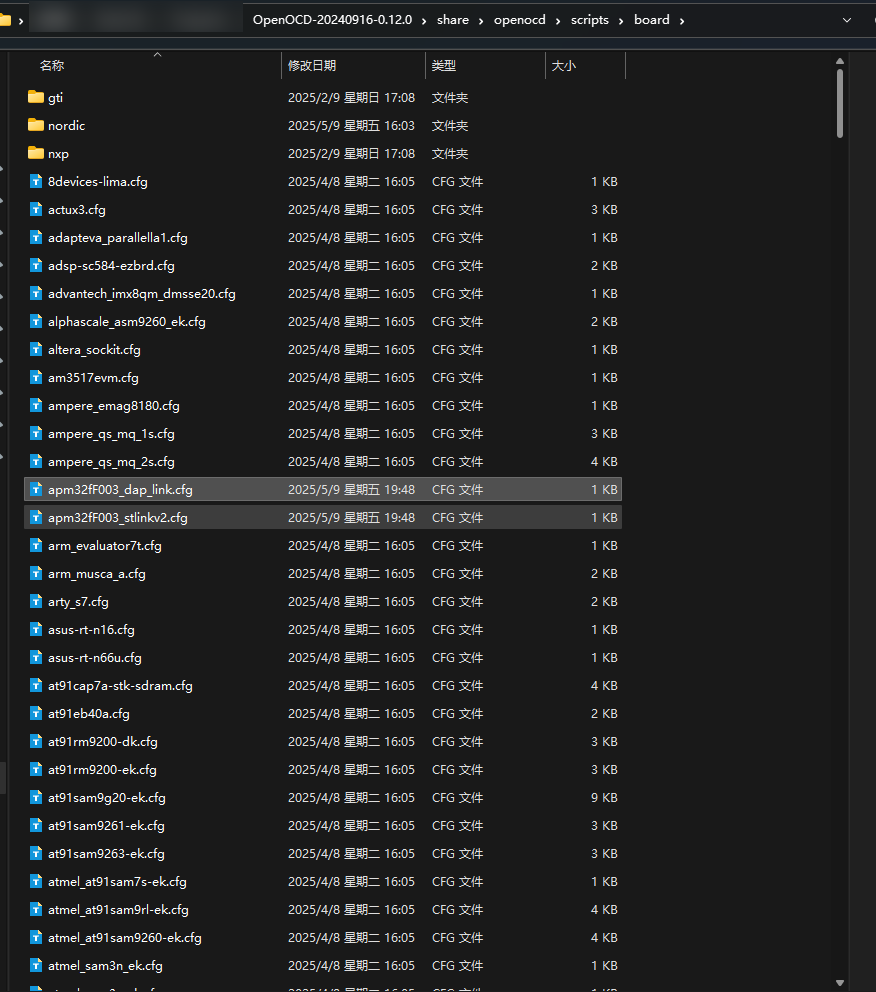Sort files by 修改日期 column header
This screenshot has width=876, height=992.
(312, 65)
